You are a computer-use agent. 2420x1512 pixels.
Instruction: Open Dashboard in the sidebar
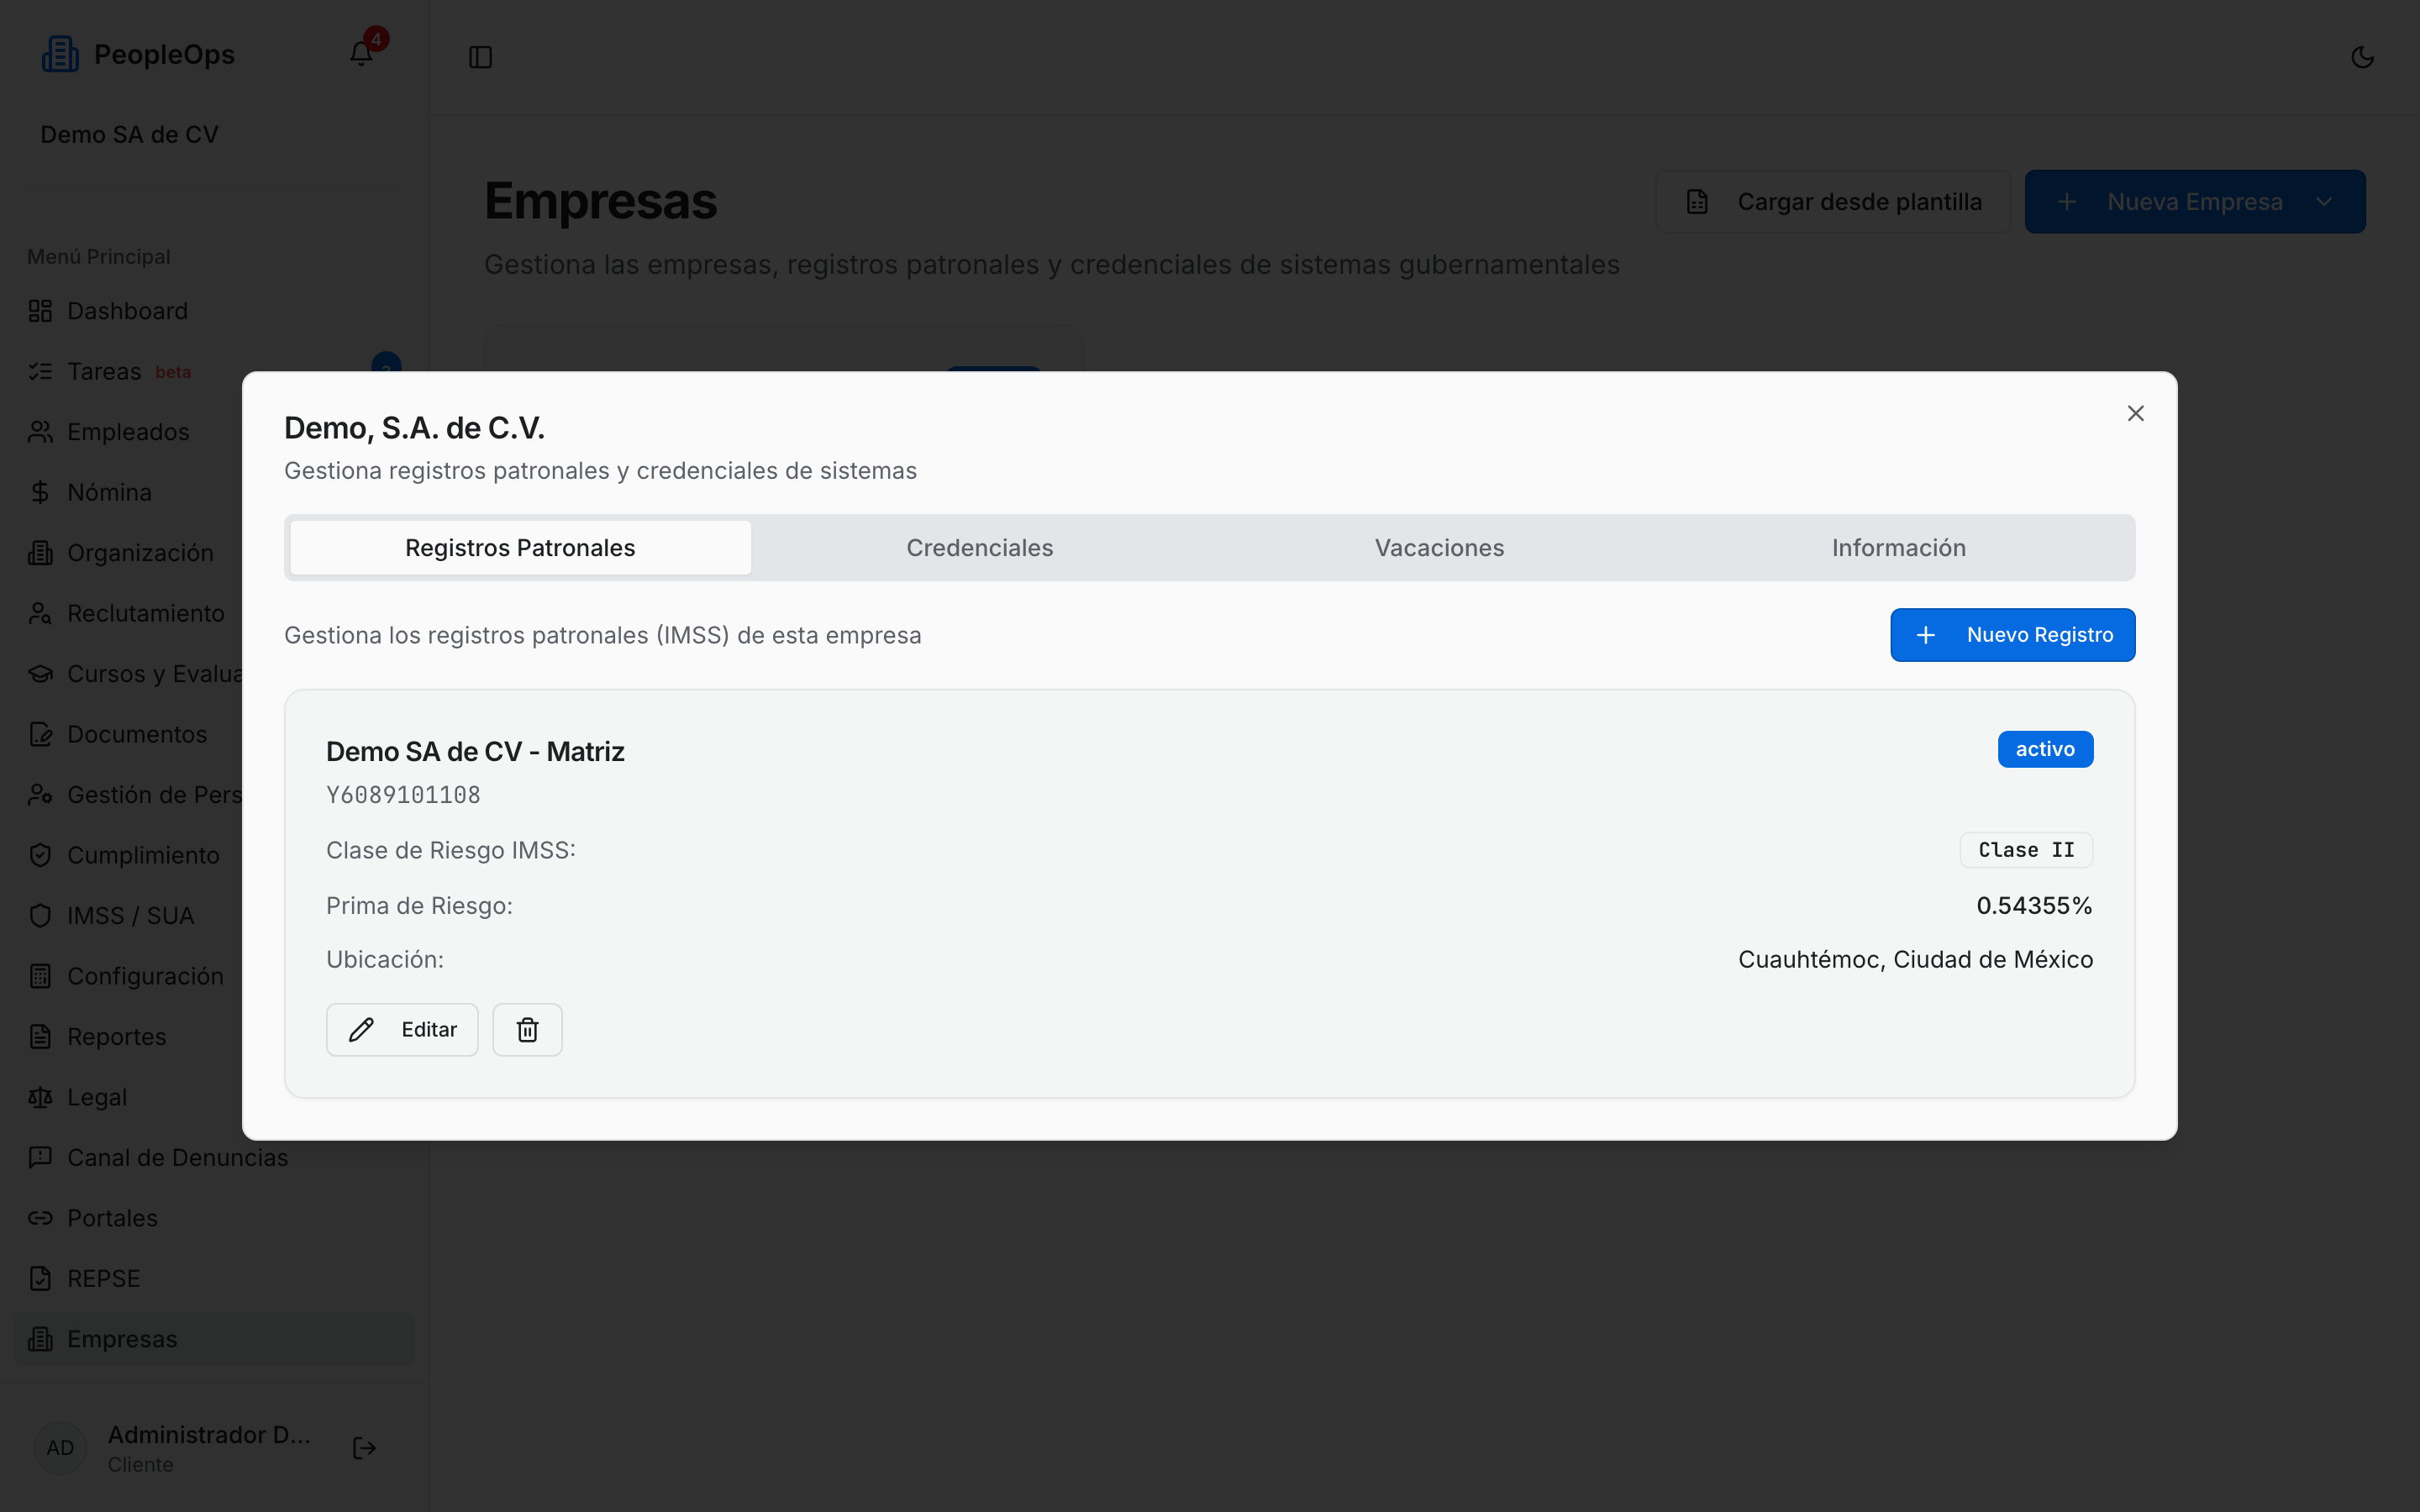(x=214, y=311)
